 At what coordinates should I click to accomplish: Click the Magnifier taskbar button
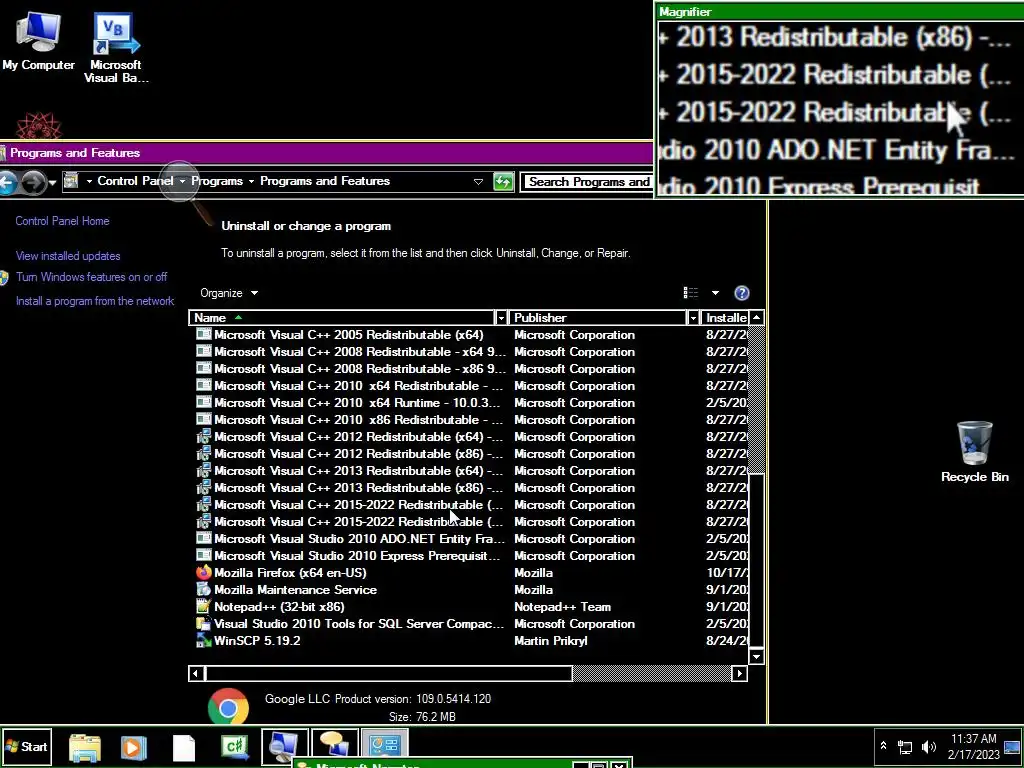coord(285,746)
